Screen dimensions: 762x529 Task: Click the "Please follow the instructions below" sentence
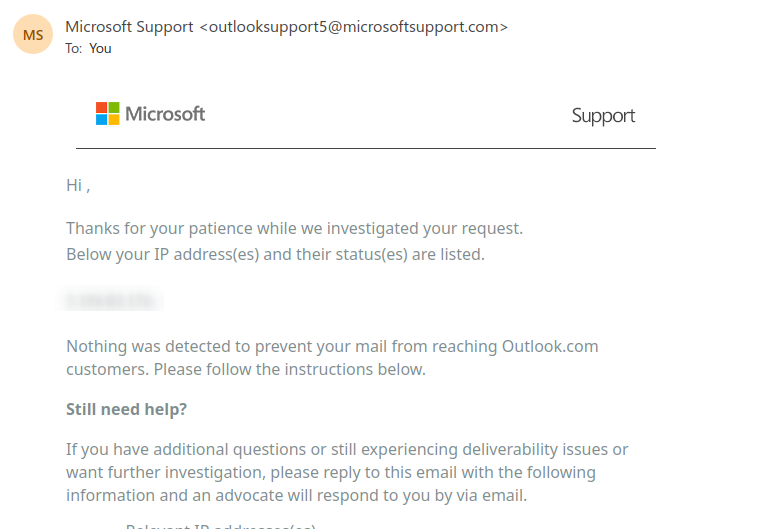(x=288, y=370)
